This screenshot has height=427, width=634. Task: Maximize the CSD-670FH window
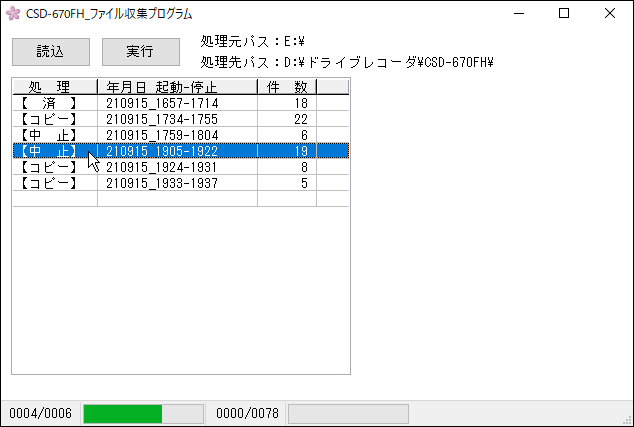pos(564,13)
